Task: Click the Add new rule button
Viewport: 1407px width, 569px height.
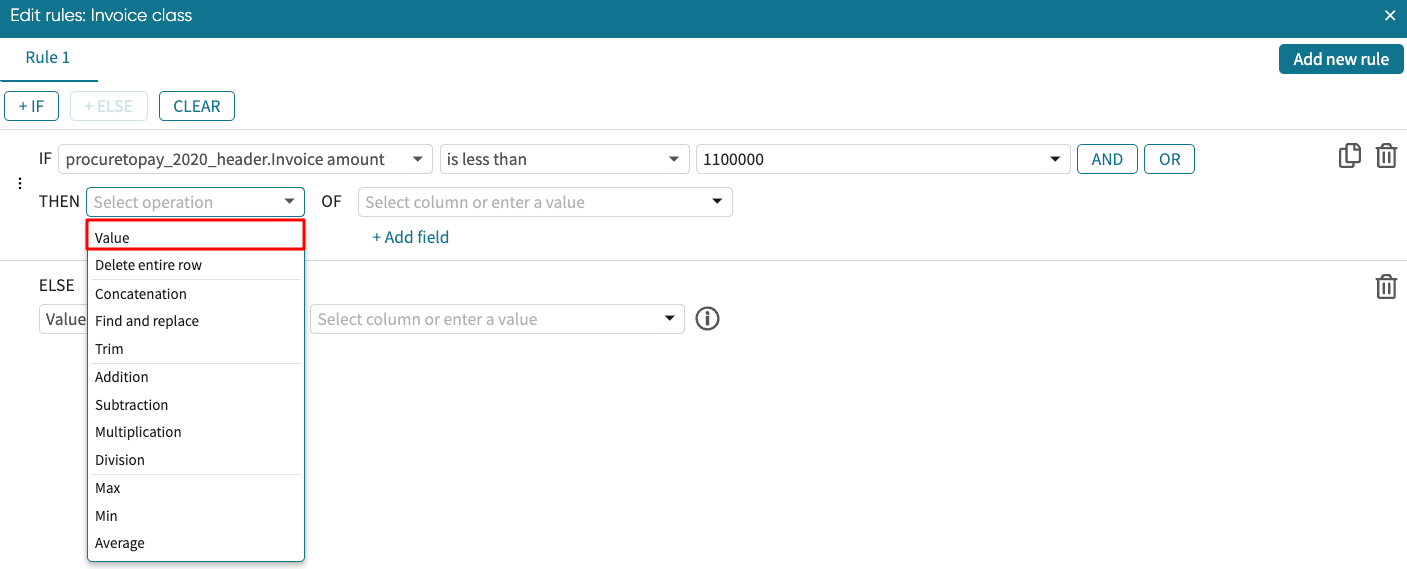Action: (1340, 59)
